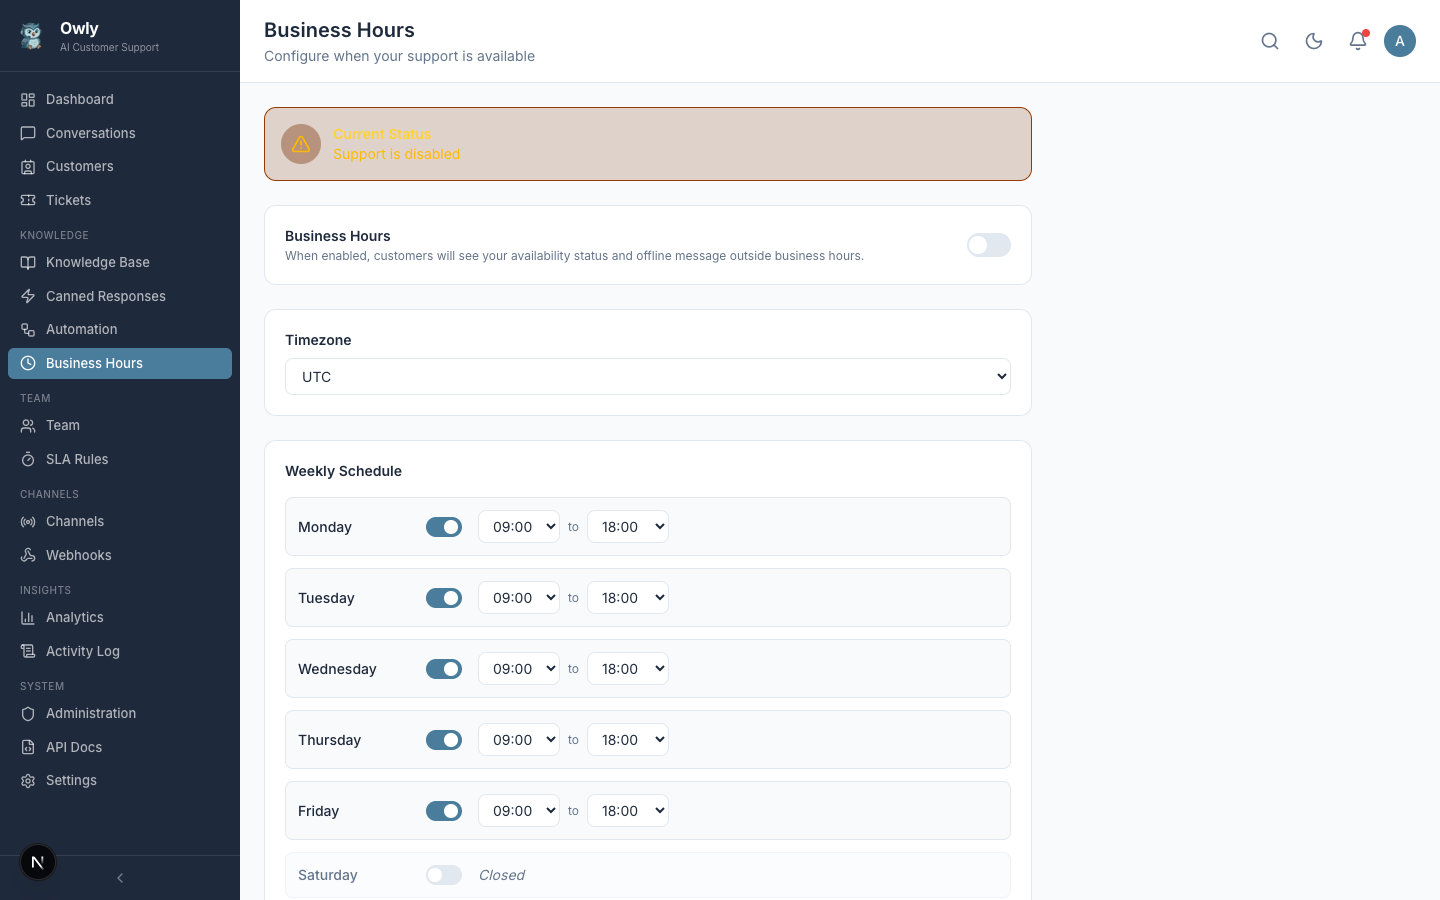Collapse the sidebar with the chevron

click(120, 878)
